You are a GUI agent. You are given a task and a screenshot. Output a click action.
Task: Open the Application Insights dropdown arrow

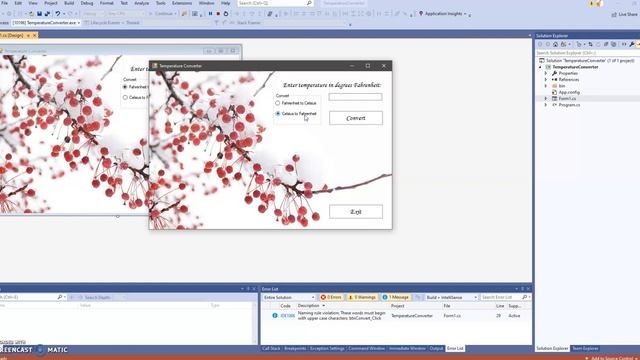[465, 14]
